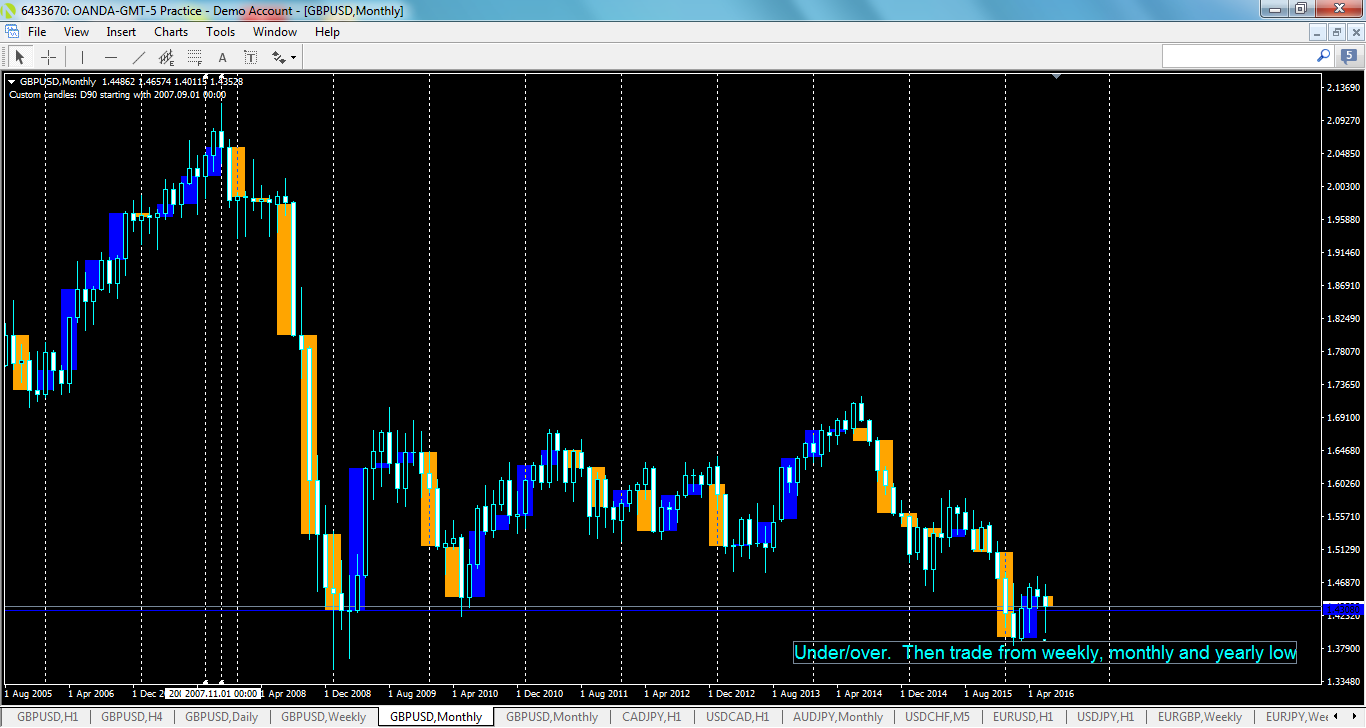Switch to the CADJPY,H1 chart tab
The height and width of the screenshot is (728, 1366).
[651, 716]
